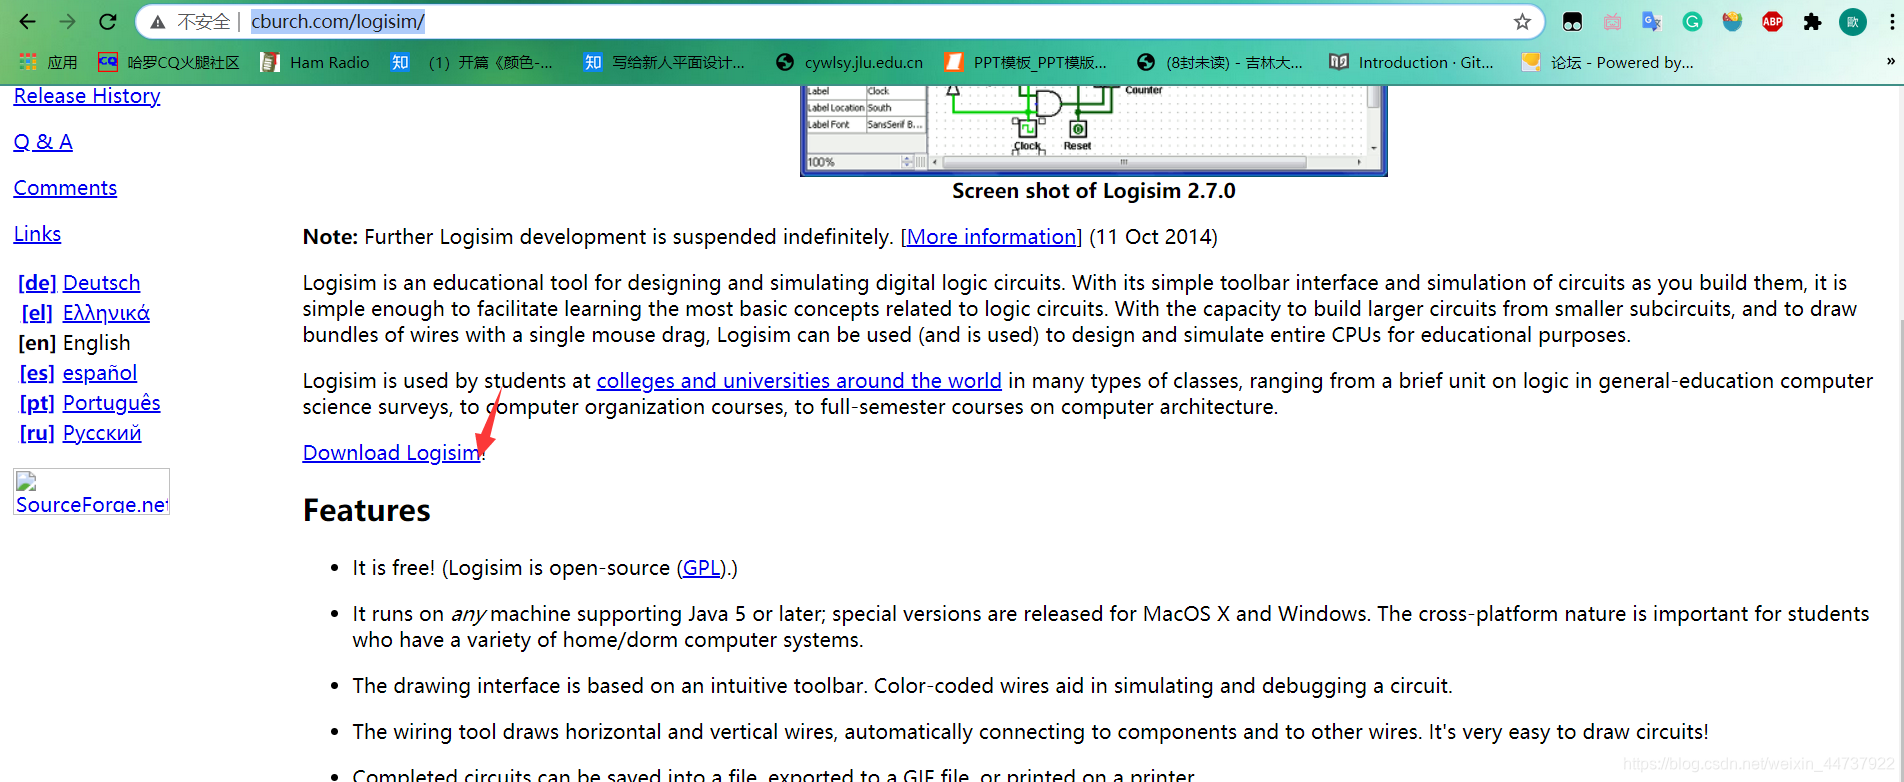
Task: Show more hidden bookmarks chevron
Action: 1890,62
